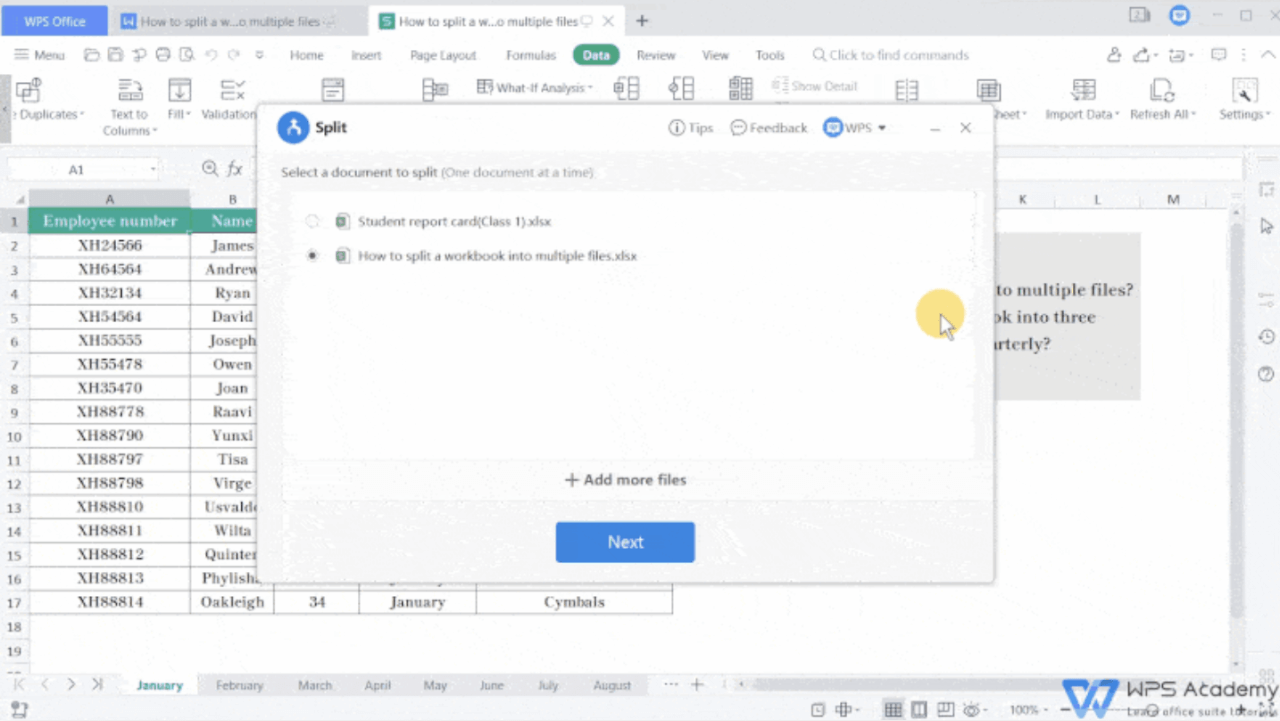1280x721 pixels.
Task: Toggle the eye protection mode icon
Action: [972, 710]
